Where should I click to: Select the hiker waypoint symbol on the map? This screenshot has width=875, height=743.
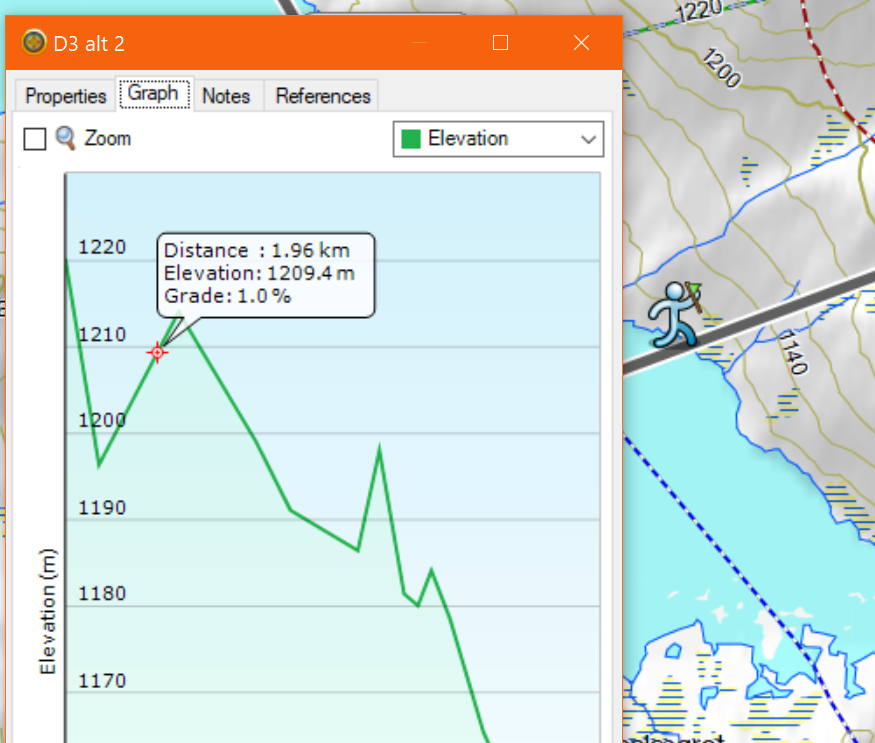click(x=676, y=312)
